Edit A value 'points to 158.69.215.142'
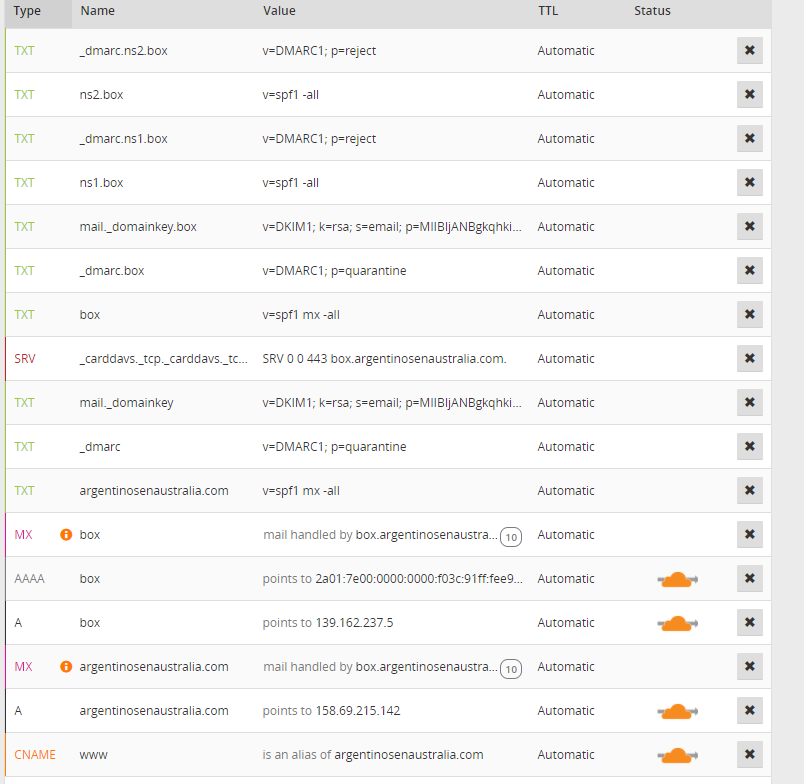Viewport: 804px width, 784px height. click(331, 711)
